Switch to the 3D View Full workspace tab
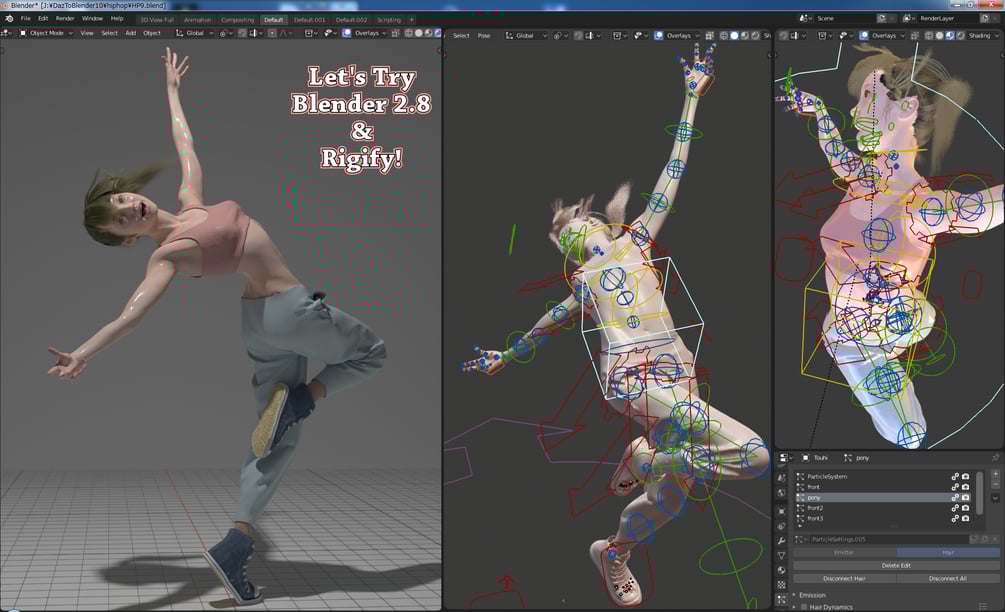 tap(157, 20)
